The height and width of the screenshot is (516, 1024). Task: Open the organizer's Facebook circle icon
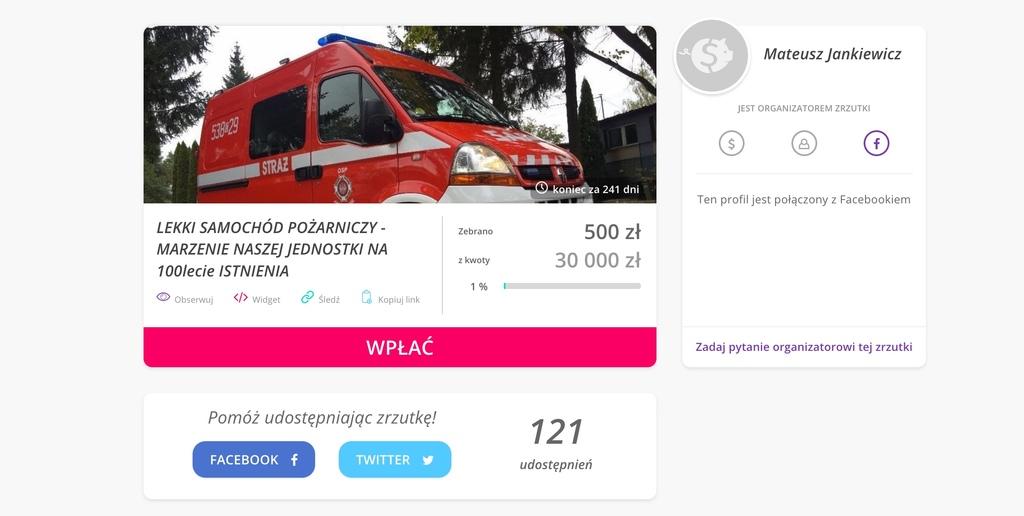tap(876, 143)
